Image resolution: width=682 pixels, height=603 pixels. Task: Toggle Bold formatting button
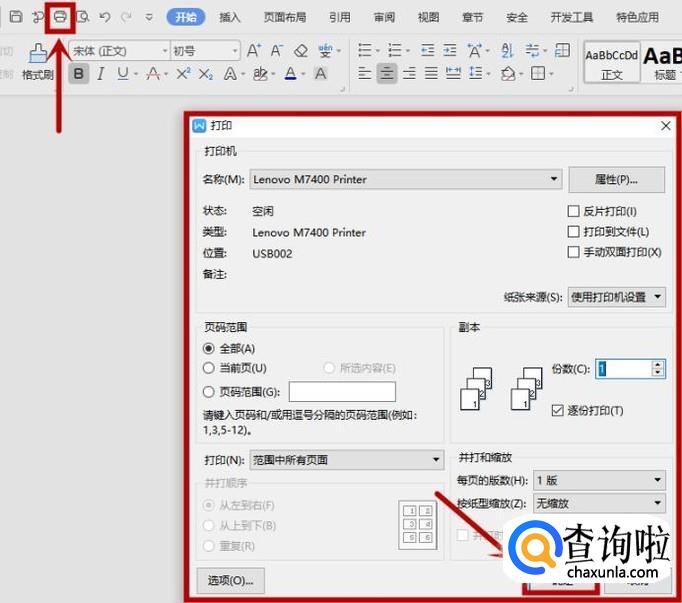78,73
